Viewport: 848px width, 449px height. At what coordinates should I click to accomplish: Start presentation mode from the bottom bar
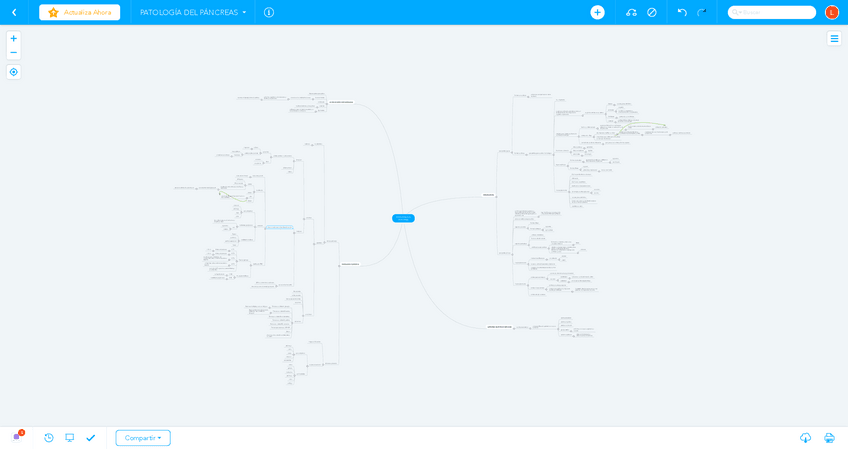coord(70,438)
